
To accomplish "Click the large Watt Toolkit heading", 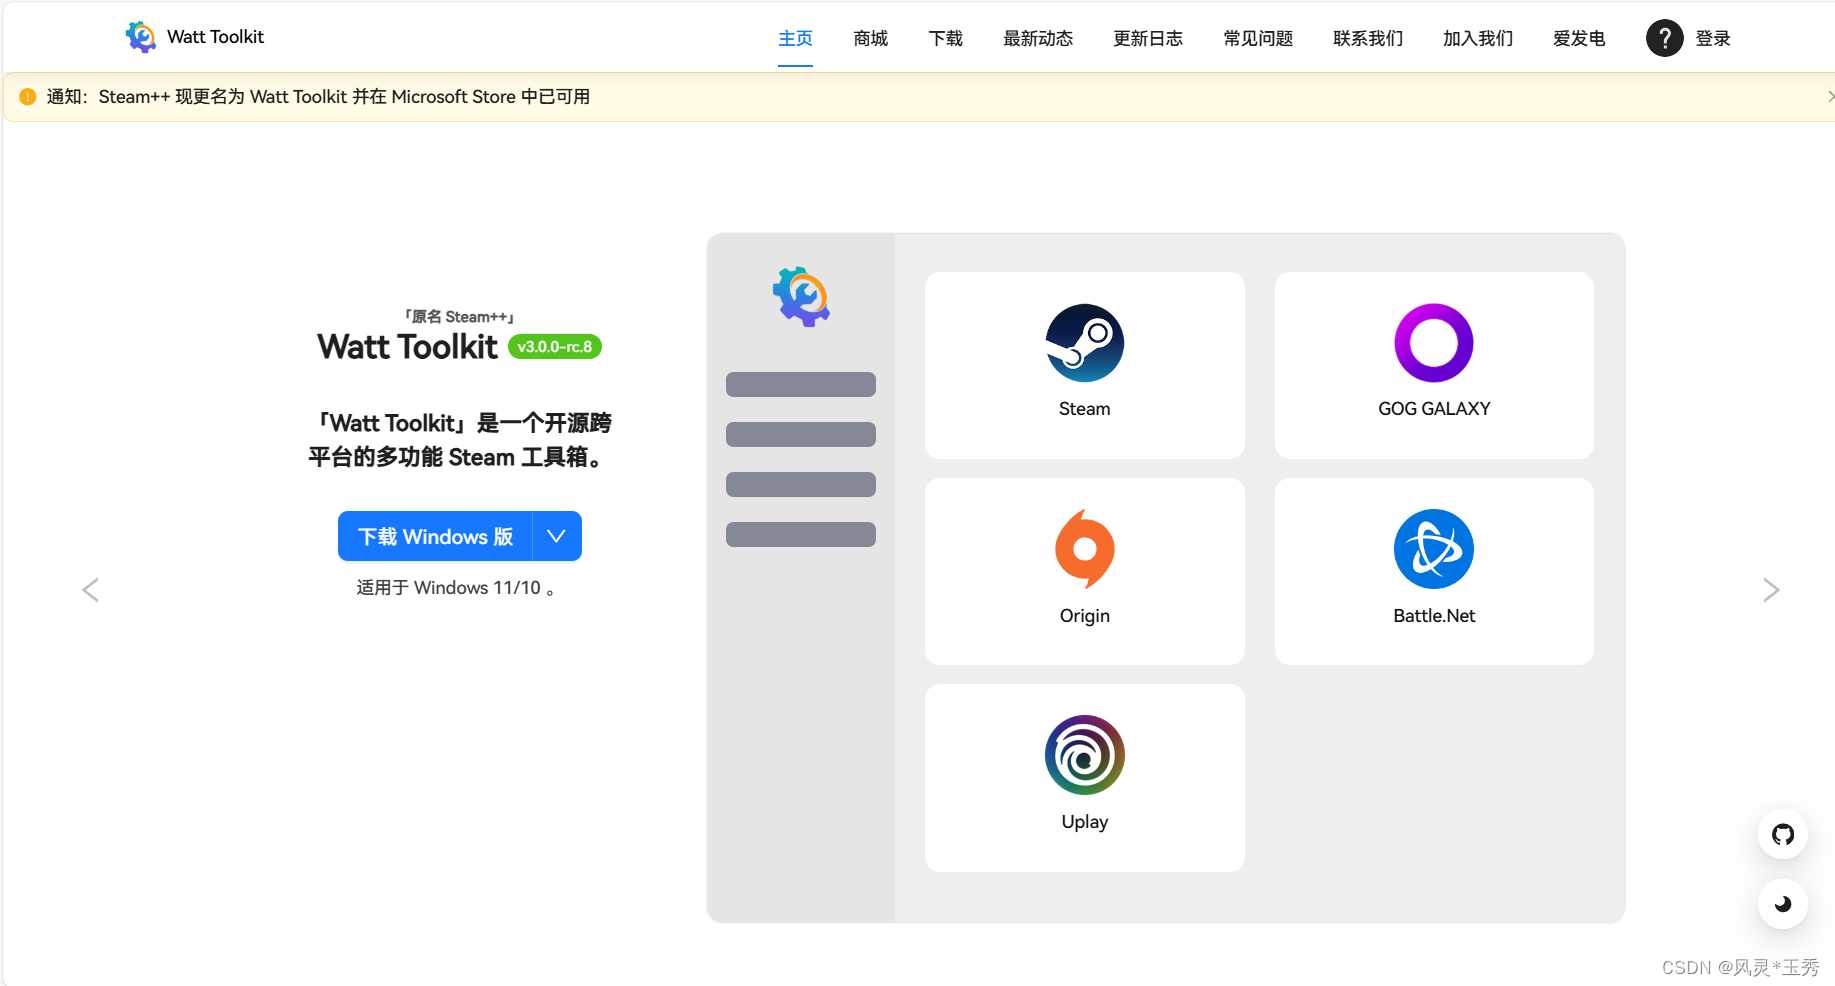I will 407,347.
